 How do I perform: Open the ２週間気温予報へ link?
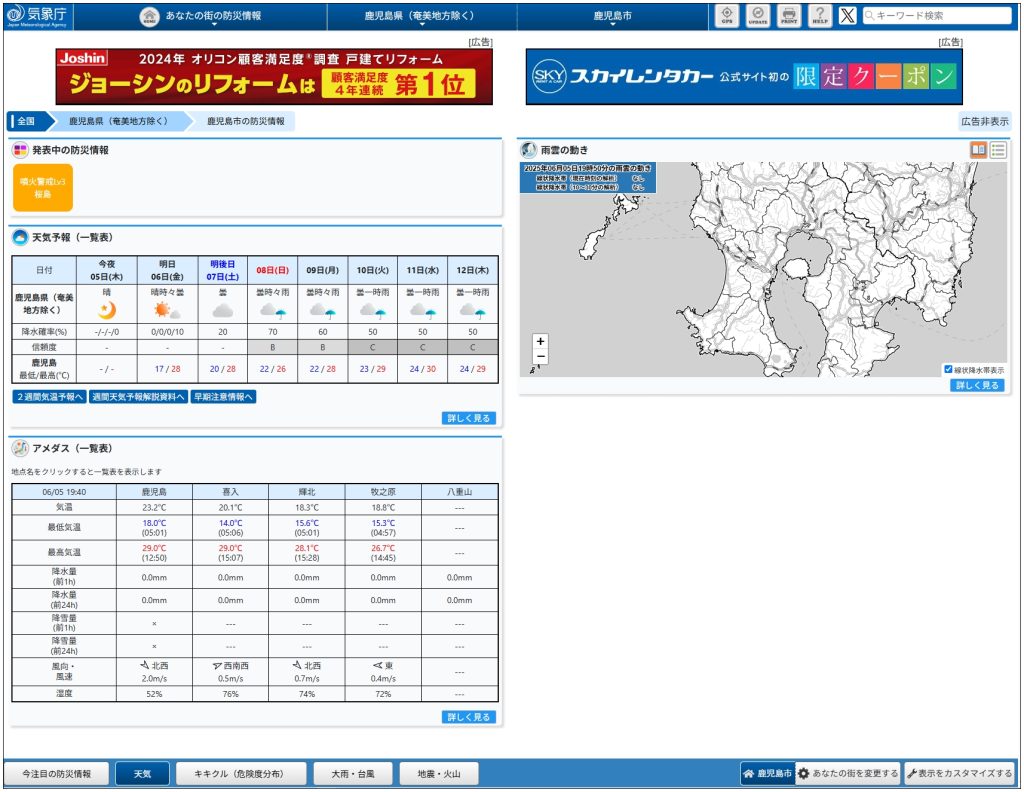click(x=49, y=397)
